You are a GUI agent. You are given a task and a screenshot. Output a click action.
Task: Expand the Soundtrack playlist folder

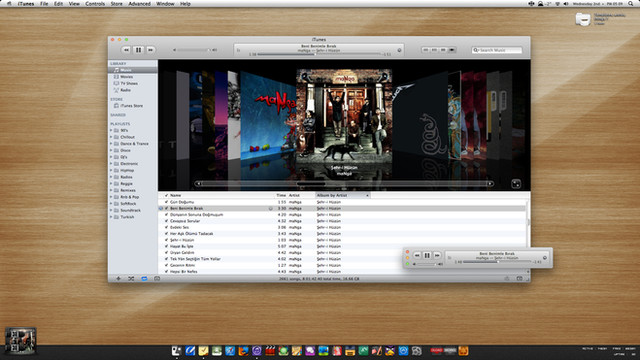(x=111, y=210)
